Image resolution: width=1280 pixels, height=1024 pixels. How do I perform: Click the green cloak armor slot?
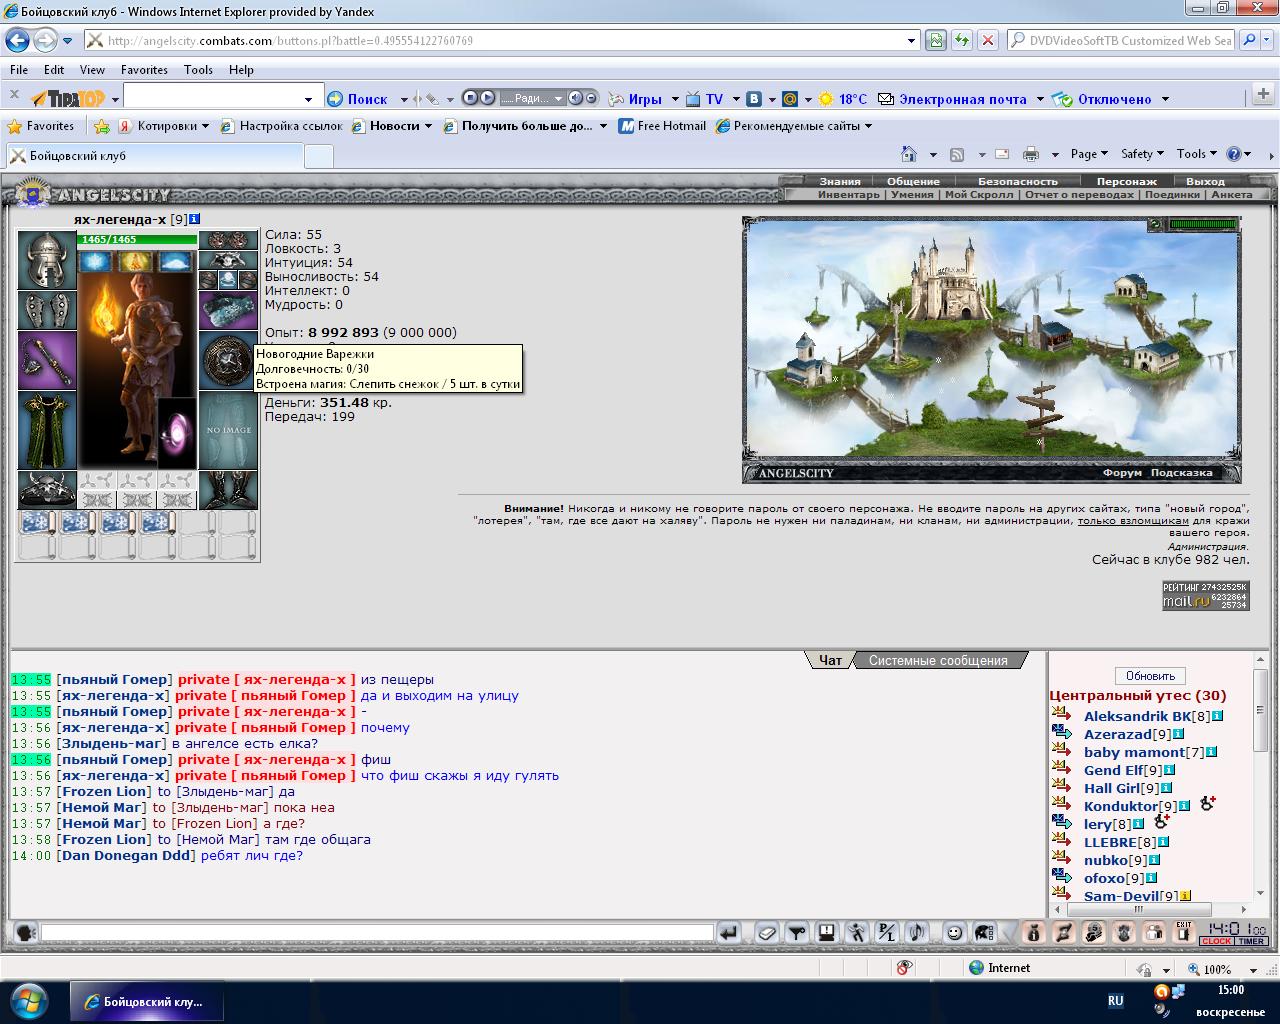tap(47, 430)
